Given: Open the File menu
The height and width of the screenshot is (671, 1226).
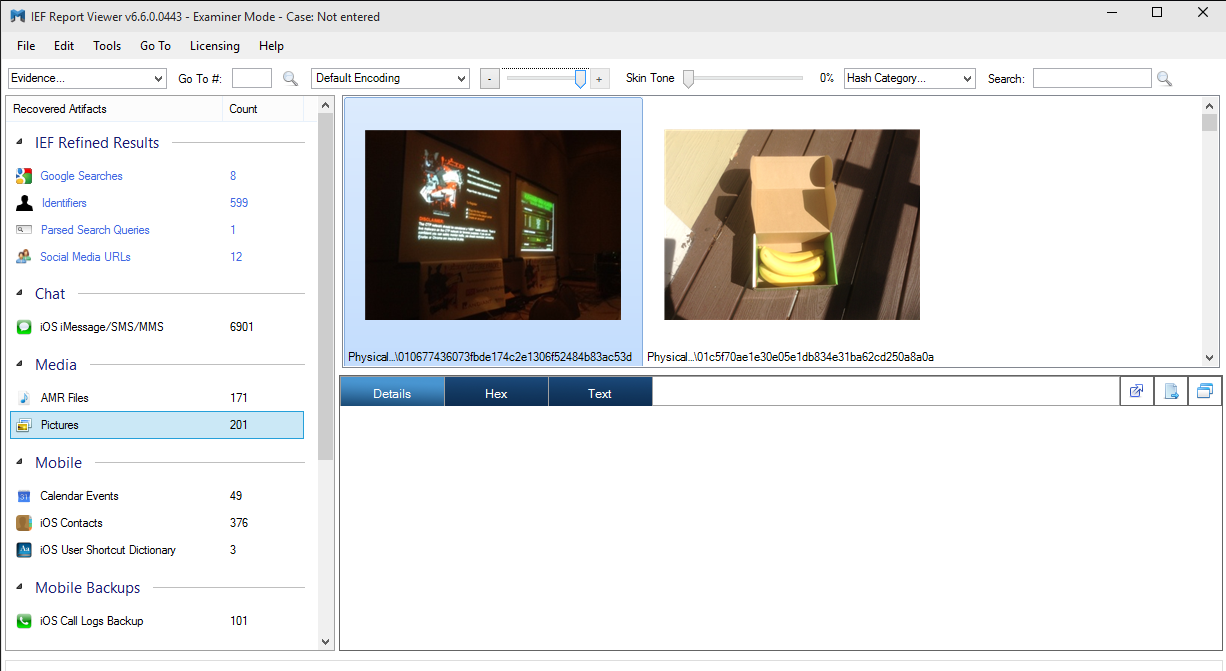Looking at the screenshot, I should point(26,46).
